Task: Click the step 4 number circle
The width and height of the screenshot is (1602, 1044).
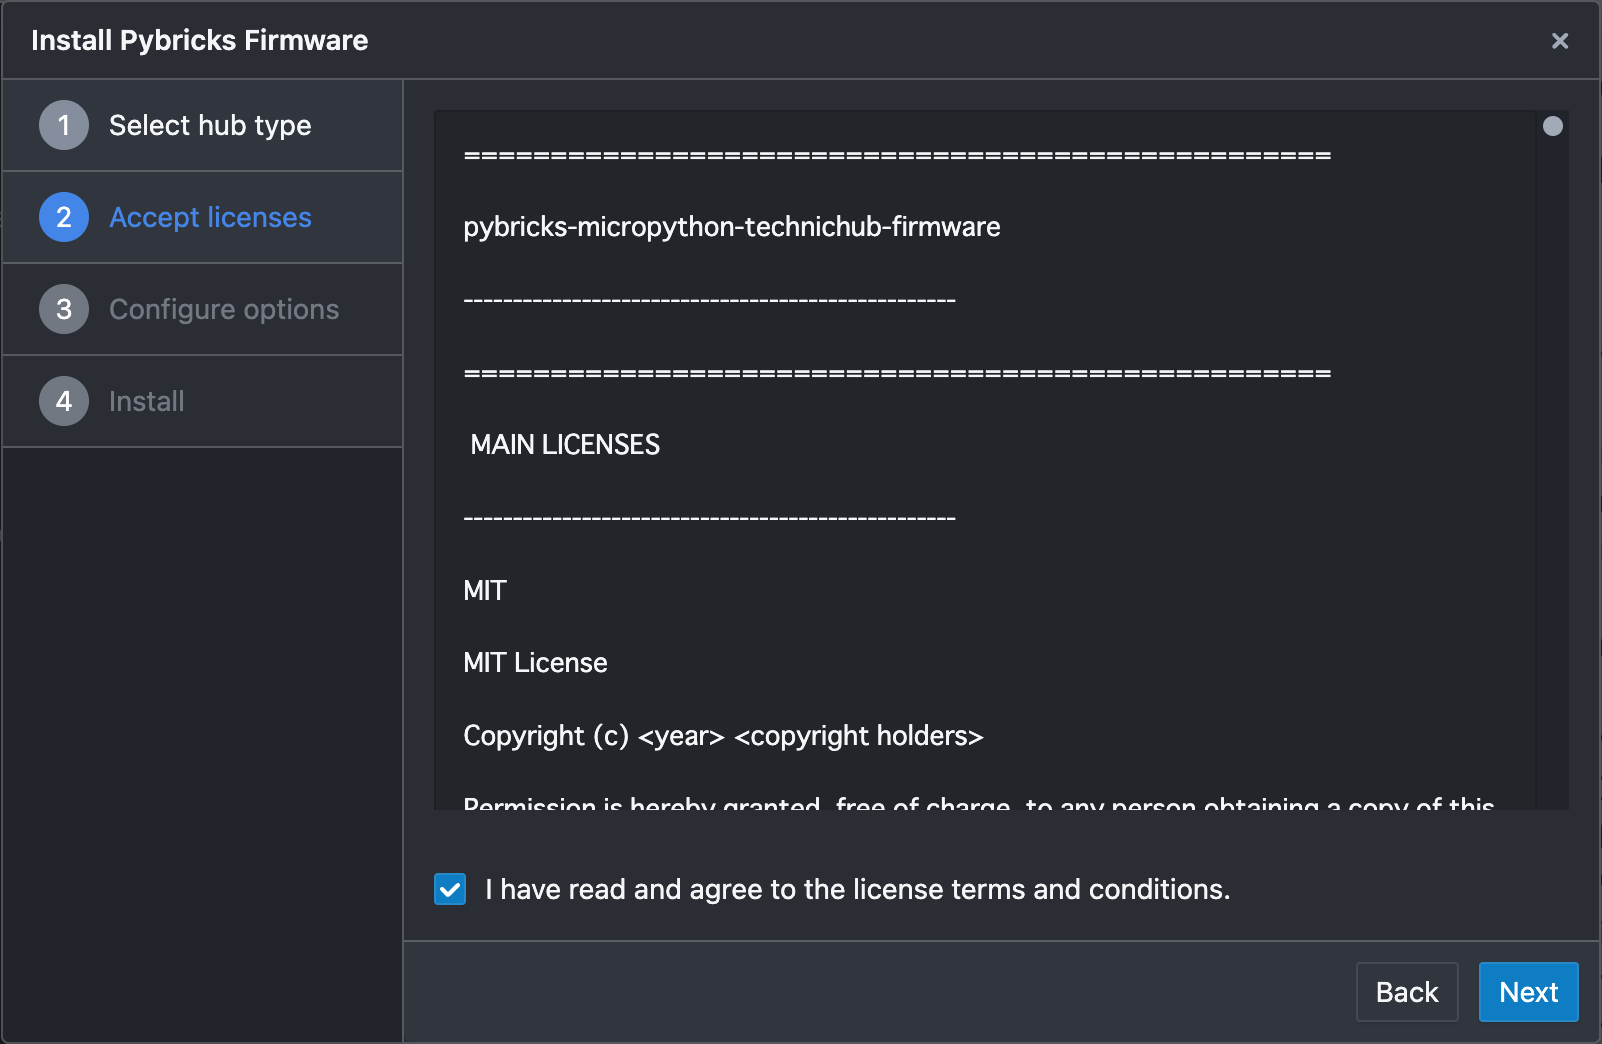Action: click(64, 401)
